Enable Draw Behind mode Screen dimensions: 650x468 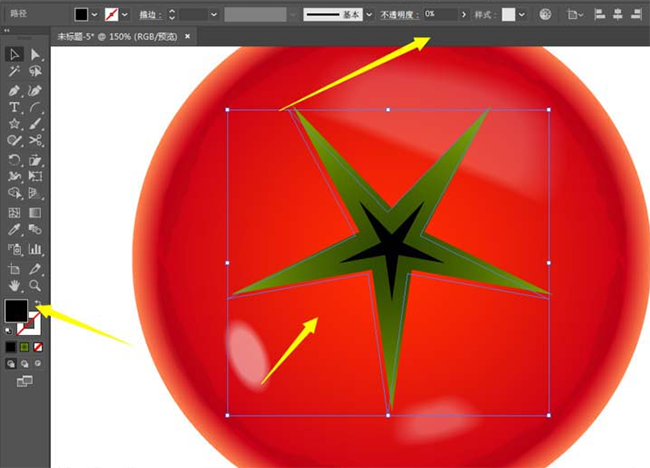click(24, 364)
